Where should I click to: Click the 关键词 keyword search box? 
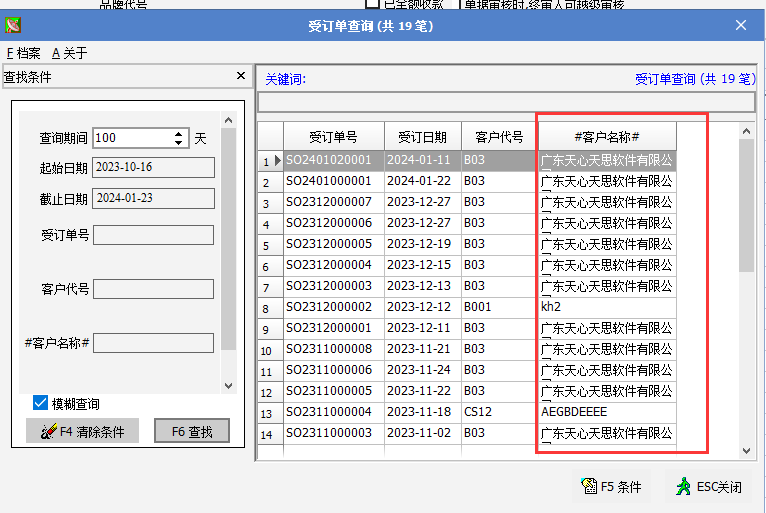click(506, 102)
